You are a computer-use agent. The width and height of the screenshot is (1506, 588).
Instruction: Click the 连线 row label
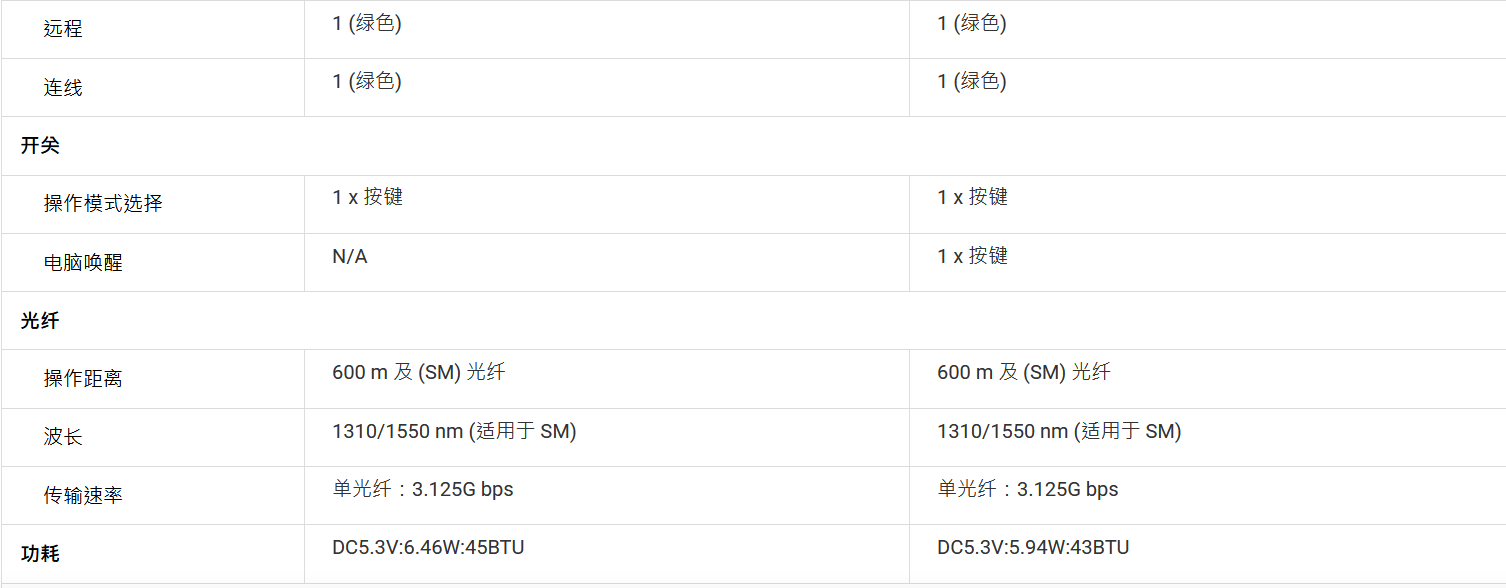[63, 88]
